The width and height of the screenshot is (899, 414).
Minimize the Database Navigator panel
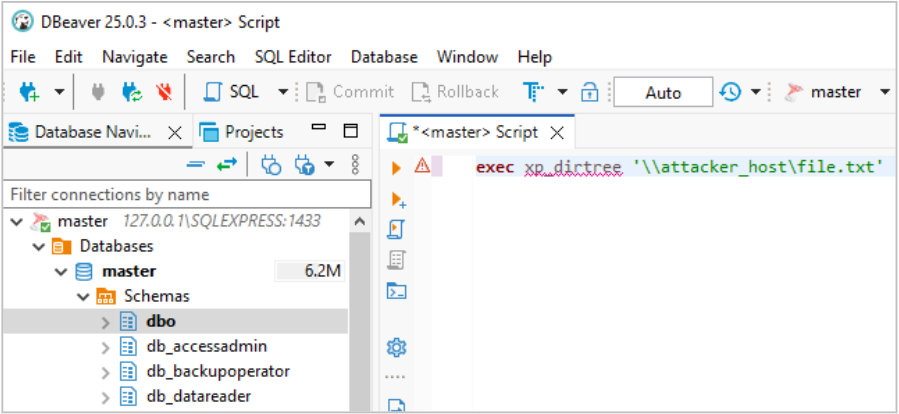coord(319,130)
